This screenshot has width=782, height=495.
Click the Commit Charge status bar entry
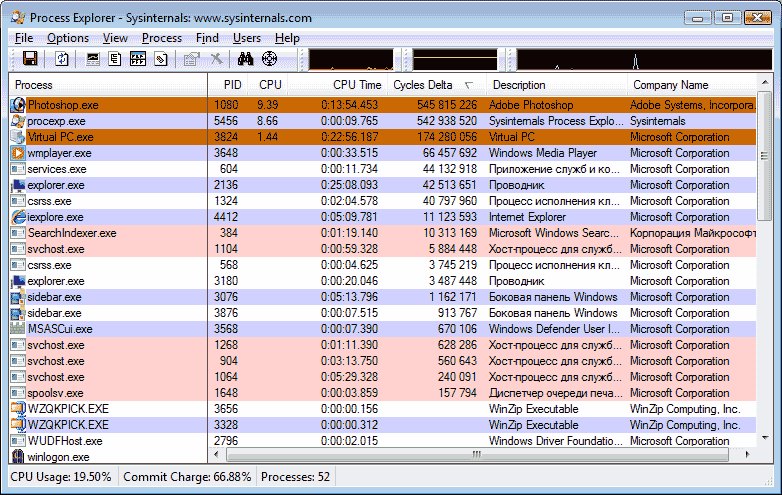pos(187,477)
